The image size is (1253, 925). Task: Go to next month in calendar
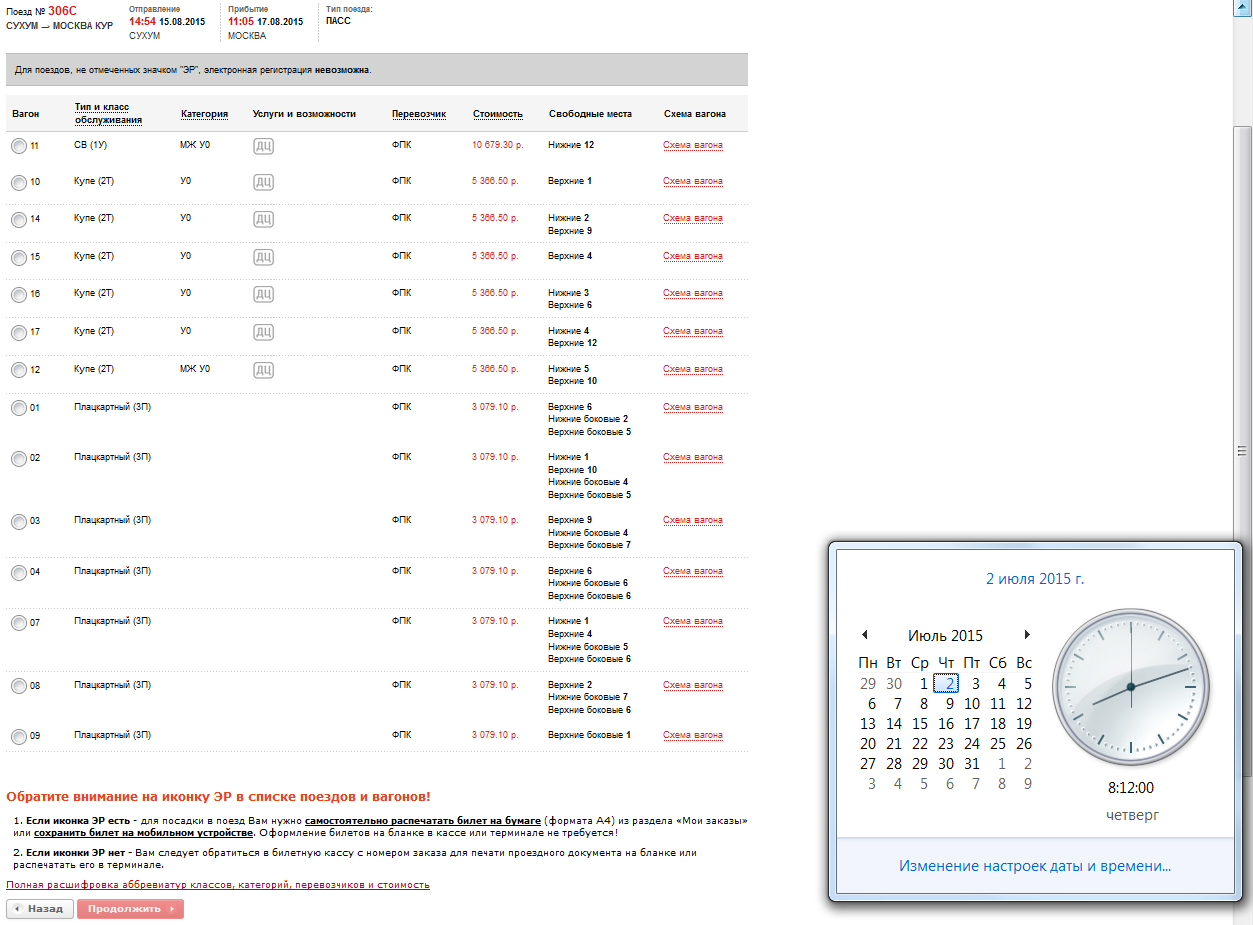point(1026,635)
